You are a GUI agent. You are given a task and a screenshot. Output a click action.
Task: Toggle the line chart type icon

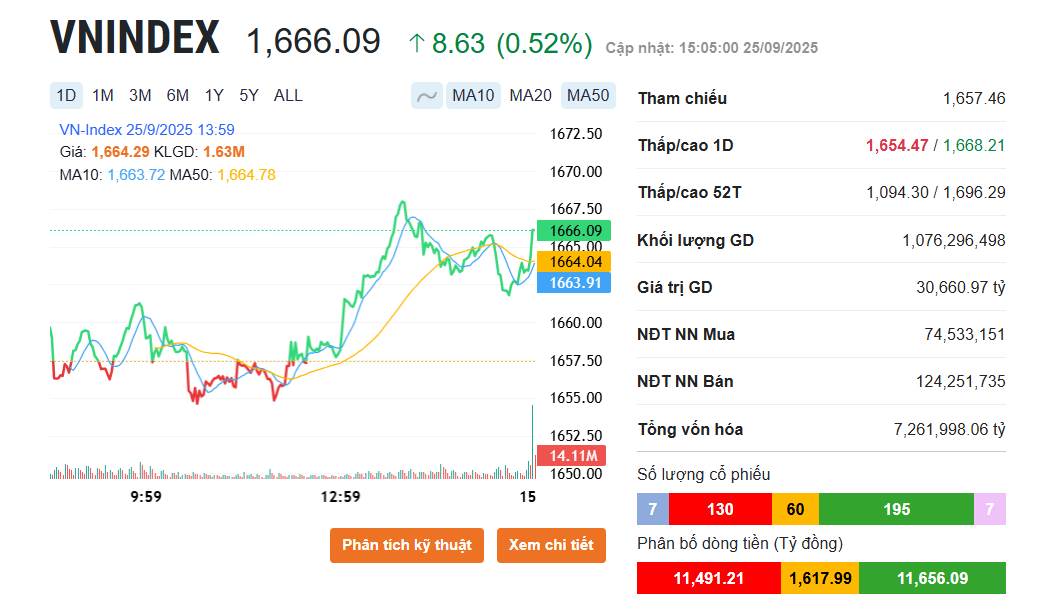[427, 96]
